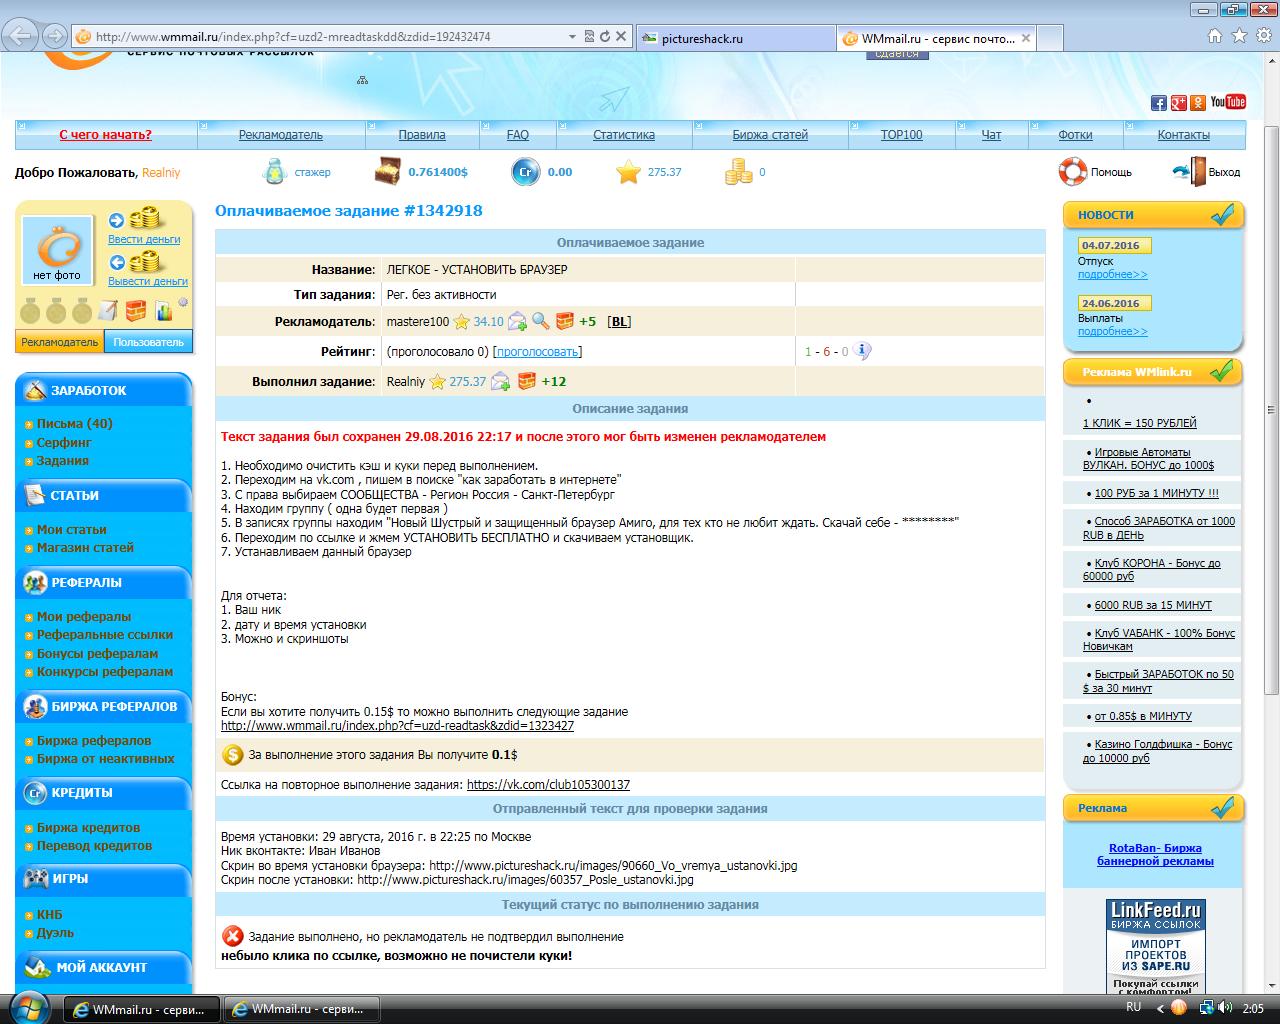Open the Odnoklassniki social icon
The width and height of the screenshot is (1280, 1024).
point(1197,102)
